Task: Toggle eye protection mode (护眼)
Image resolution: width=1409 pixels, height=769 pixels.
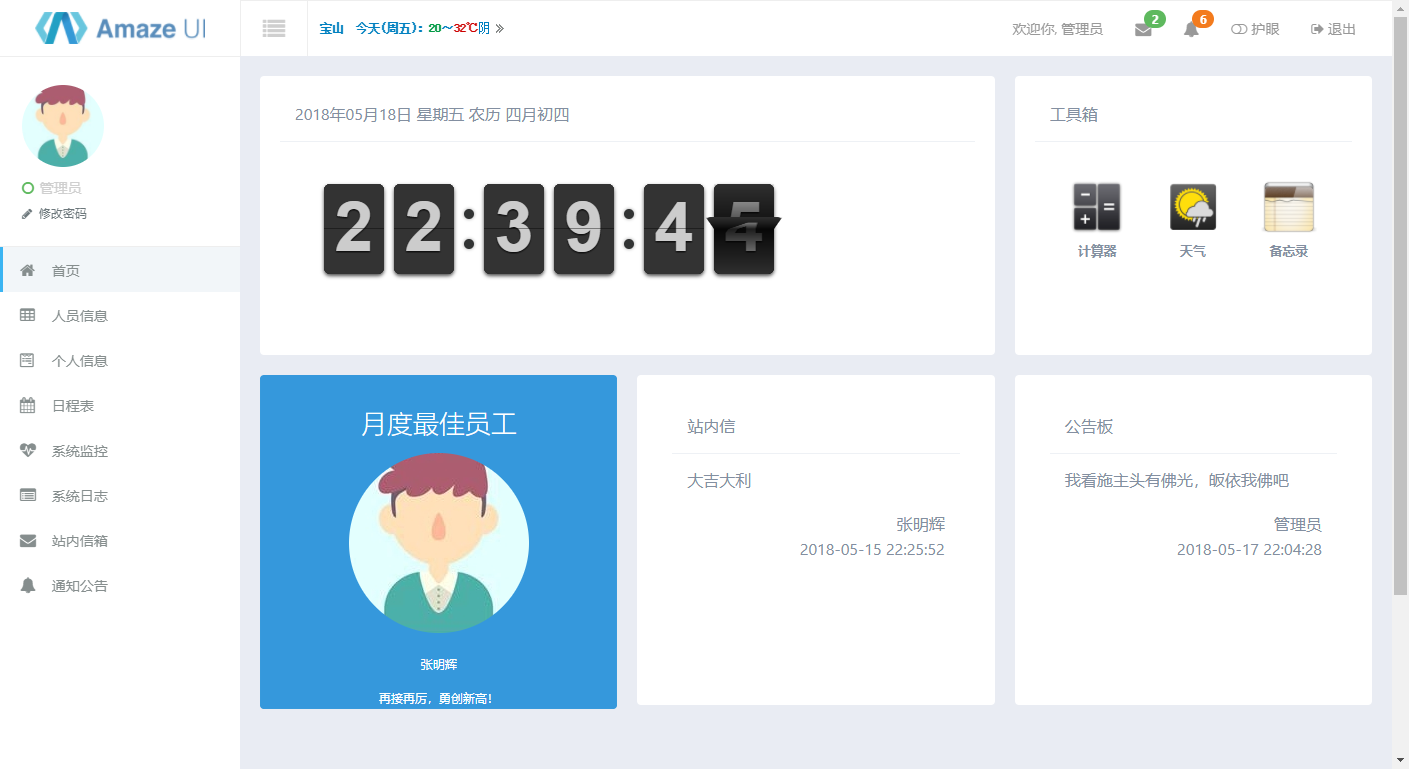Action: (1255, 30)
